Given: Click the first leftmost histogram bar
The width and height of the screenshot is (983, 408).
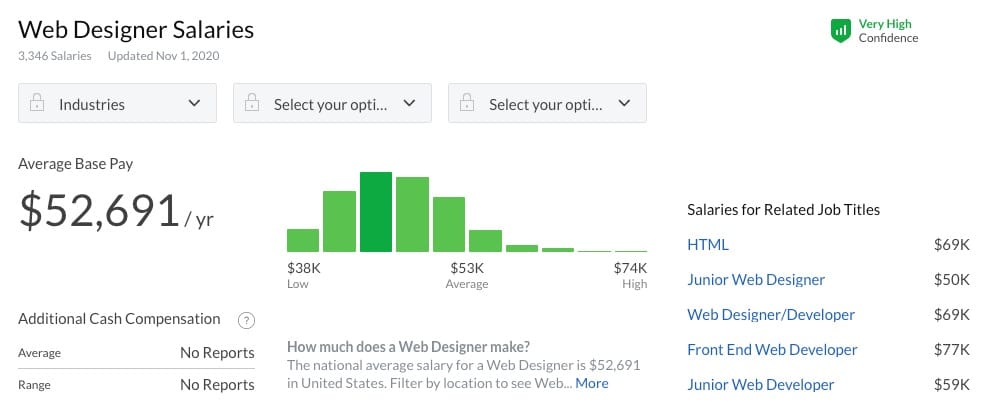Looking at the screenshot, I should pos(303,240).
